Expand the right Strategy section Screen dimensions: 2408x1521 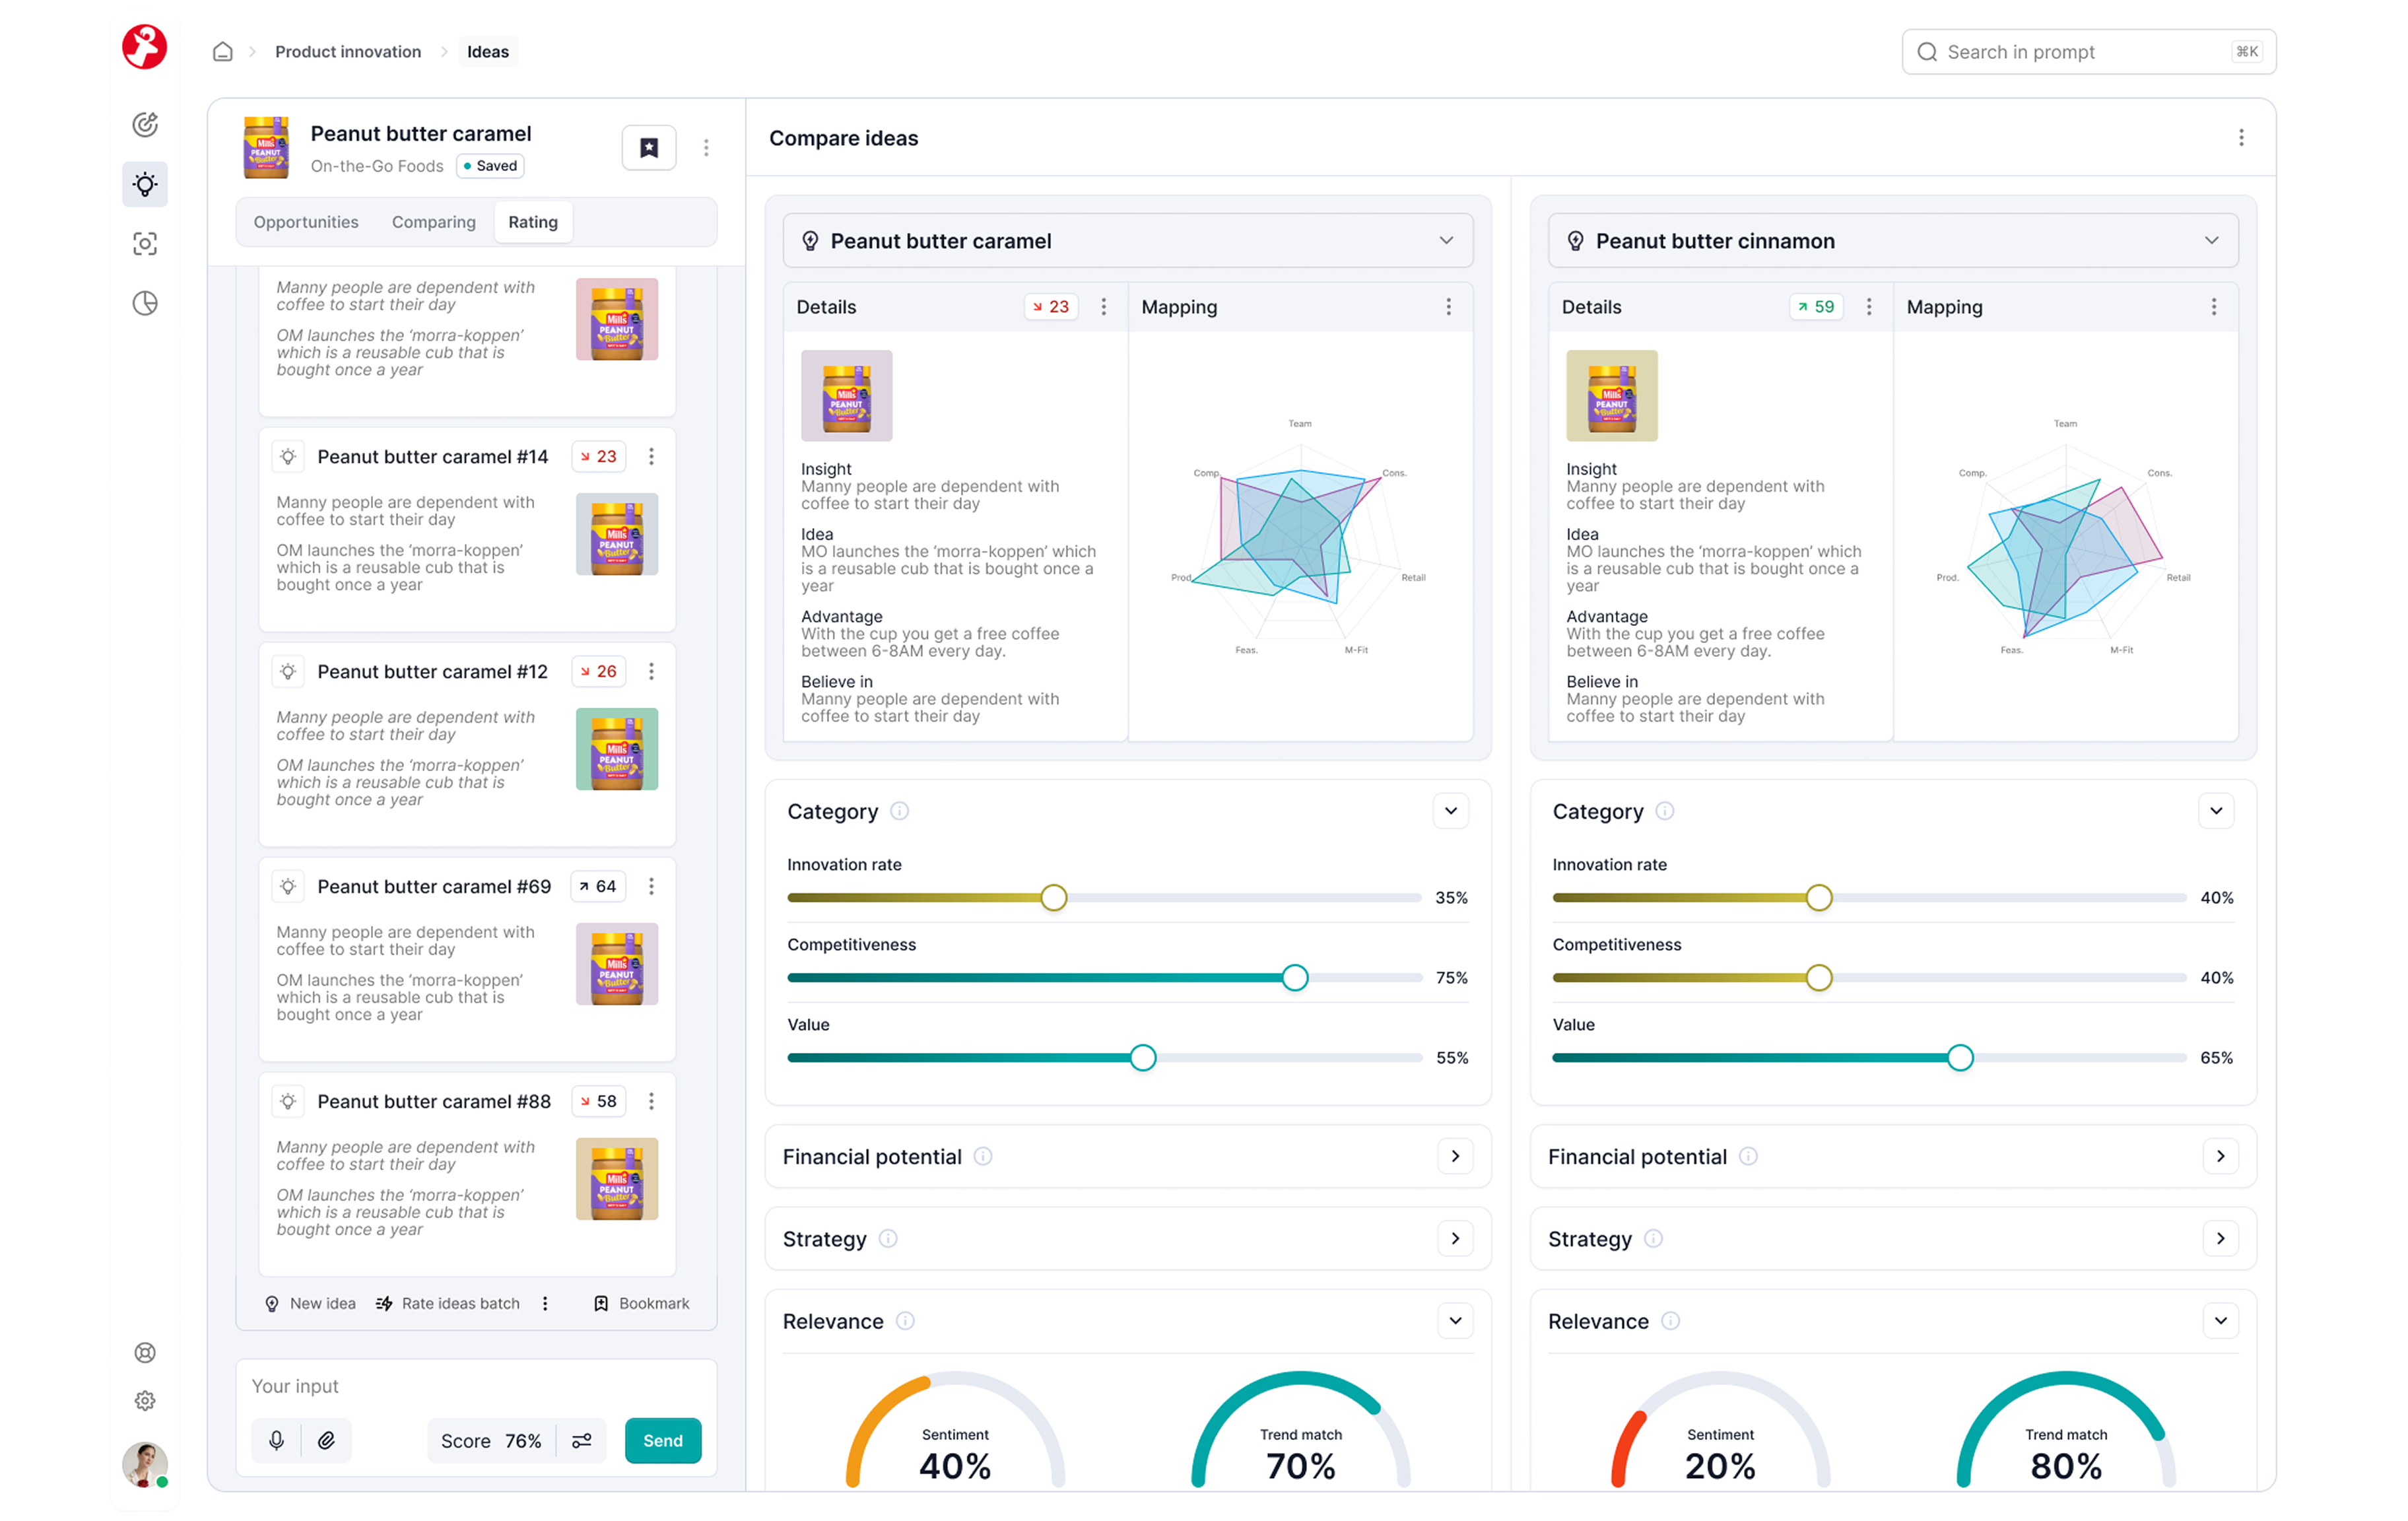tap(2220, 1238)
